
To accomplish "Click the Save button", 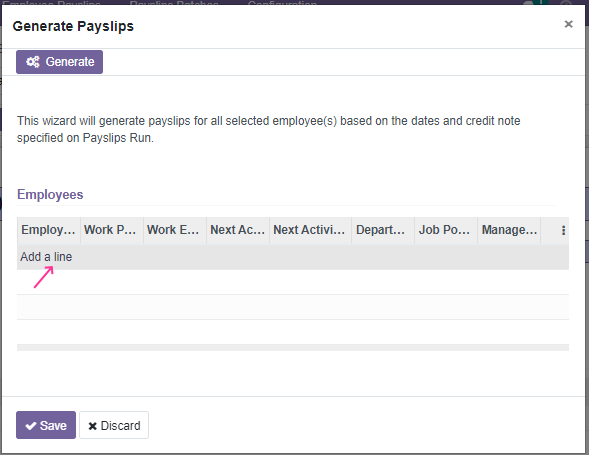I will tap(46, 425).
